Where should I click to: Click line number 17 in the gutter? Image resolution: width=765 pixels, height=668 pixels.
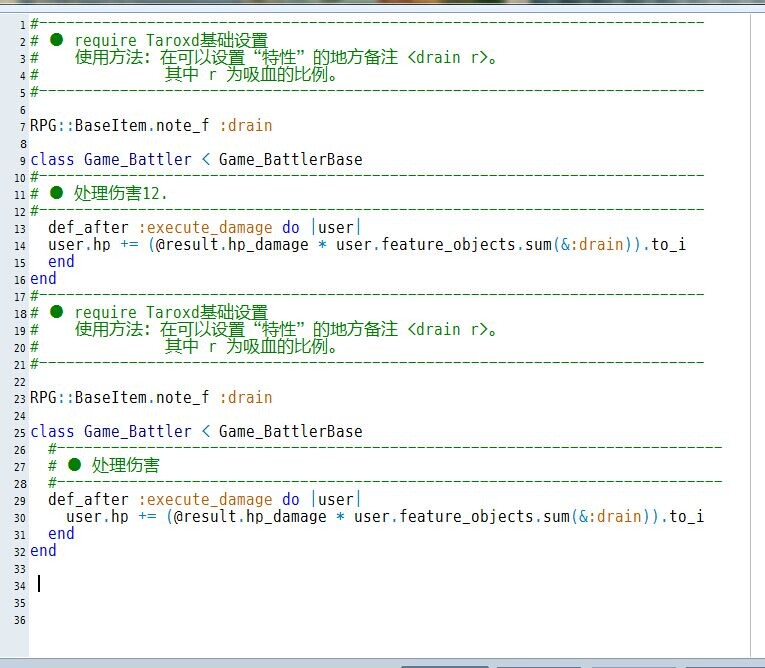[x=20, y=297]
